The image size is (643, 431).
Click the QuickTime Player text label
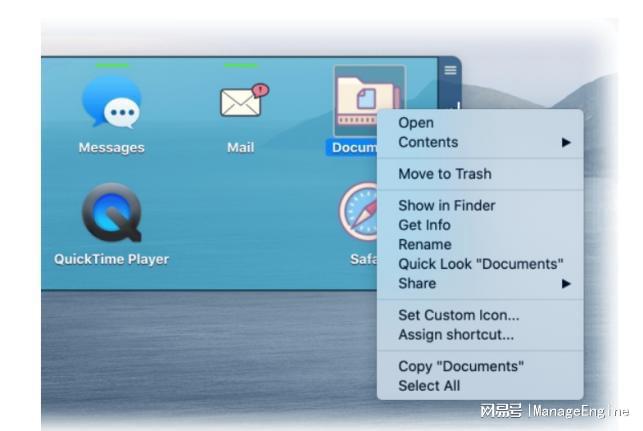click(111, 260)
